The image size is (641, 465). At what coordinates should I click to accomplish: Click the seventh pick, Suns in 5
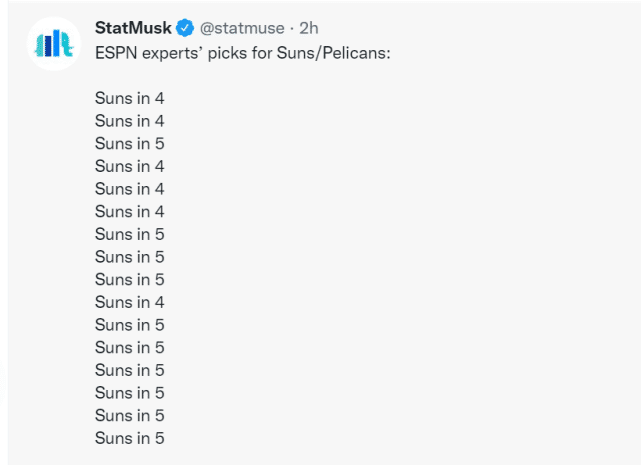130,234
